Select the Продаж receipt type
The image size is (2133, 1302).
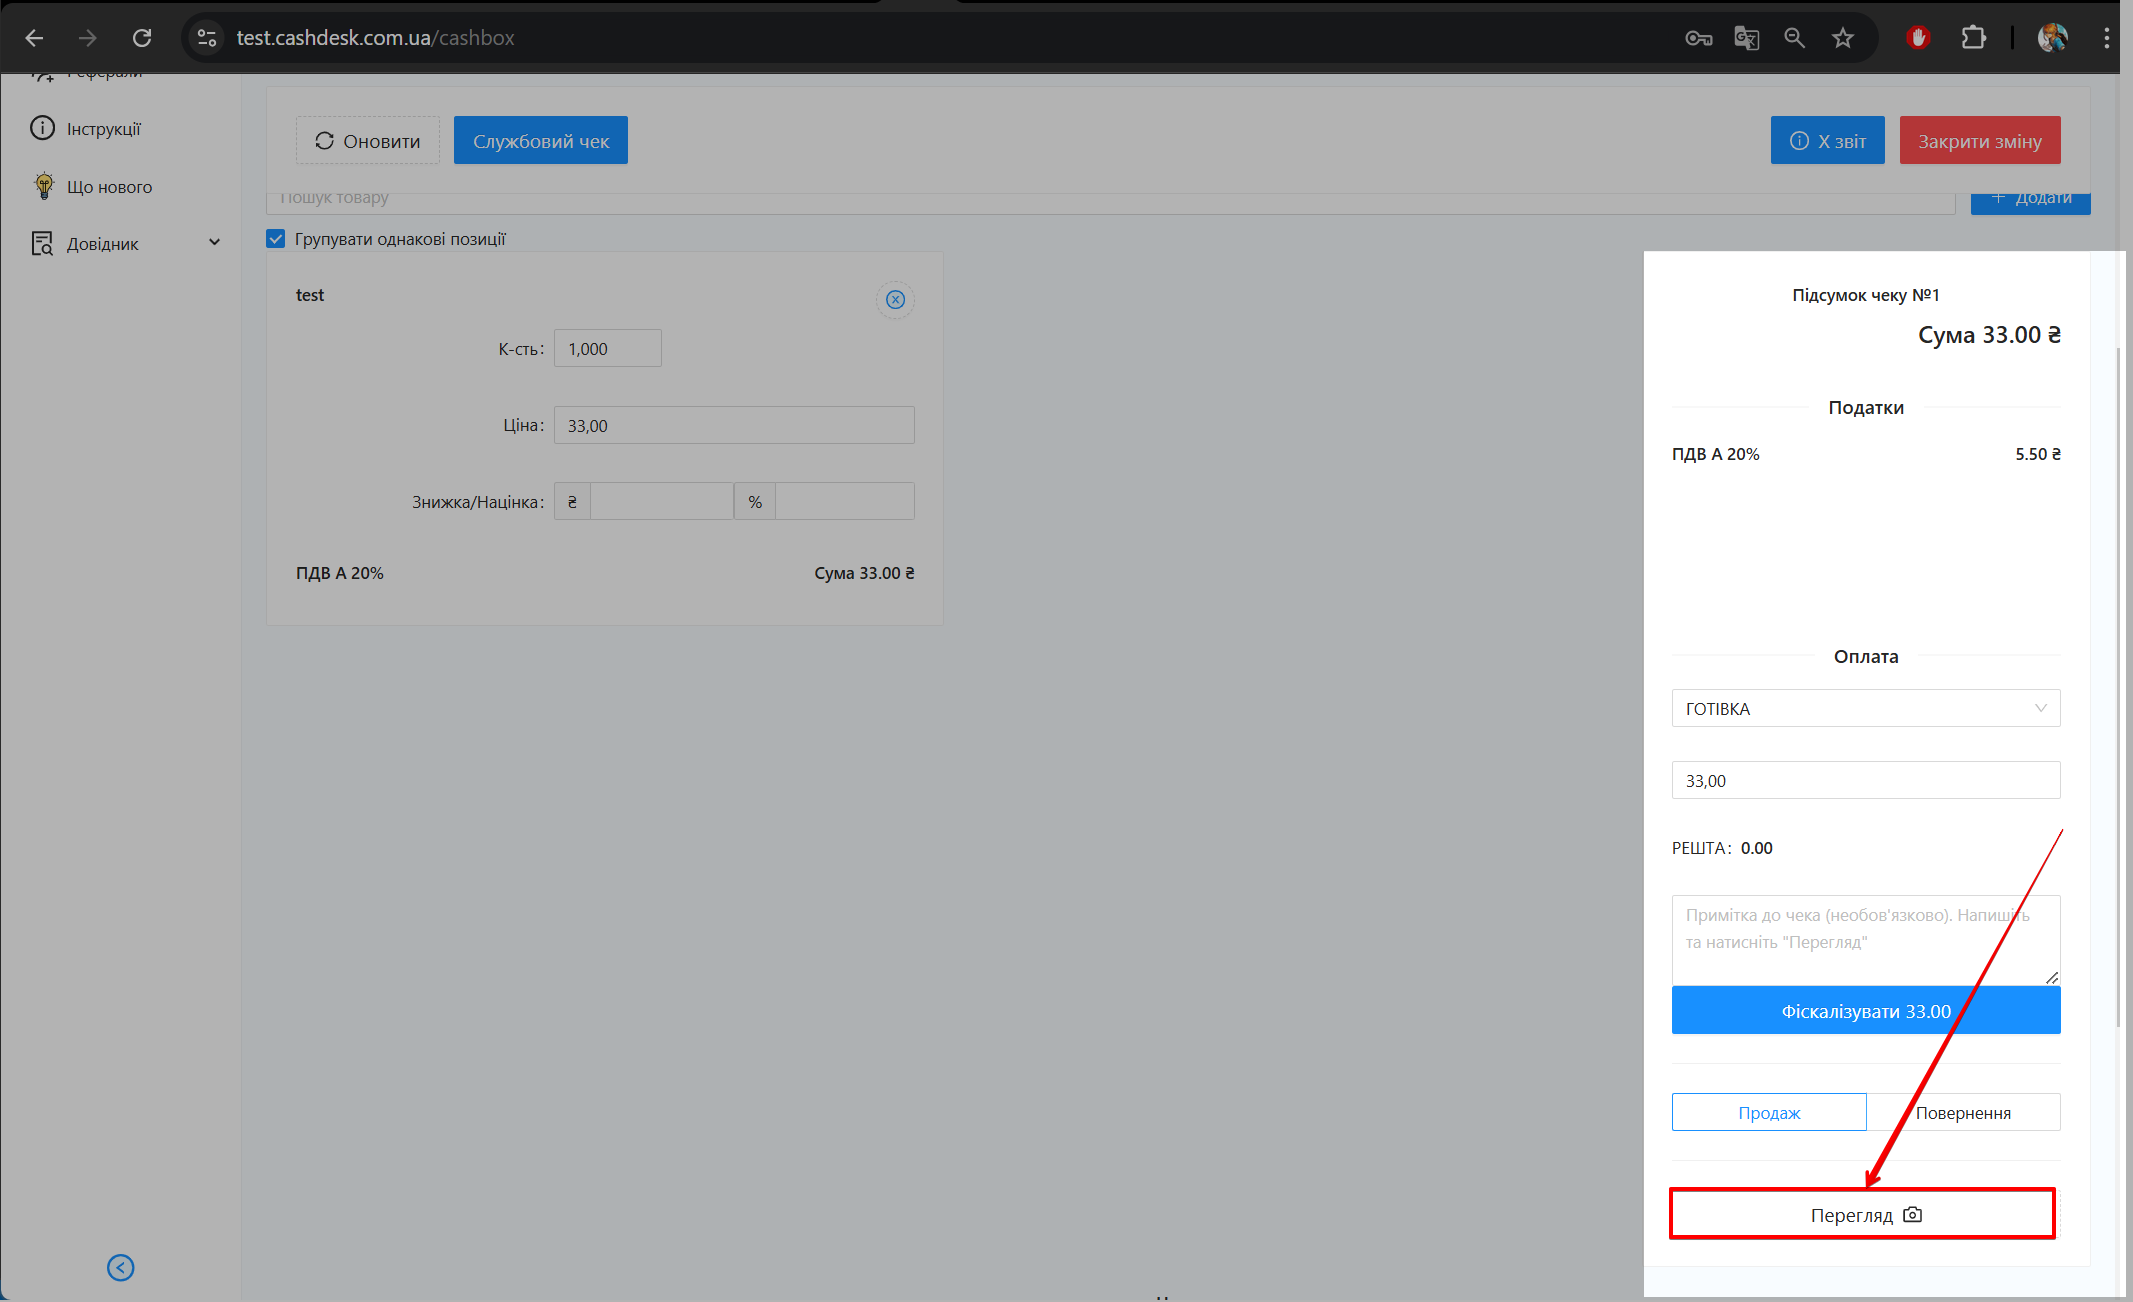(1768, 1113)
